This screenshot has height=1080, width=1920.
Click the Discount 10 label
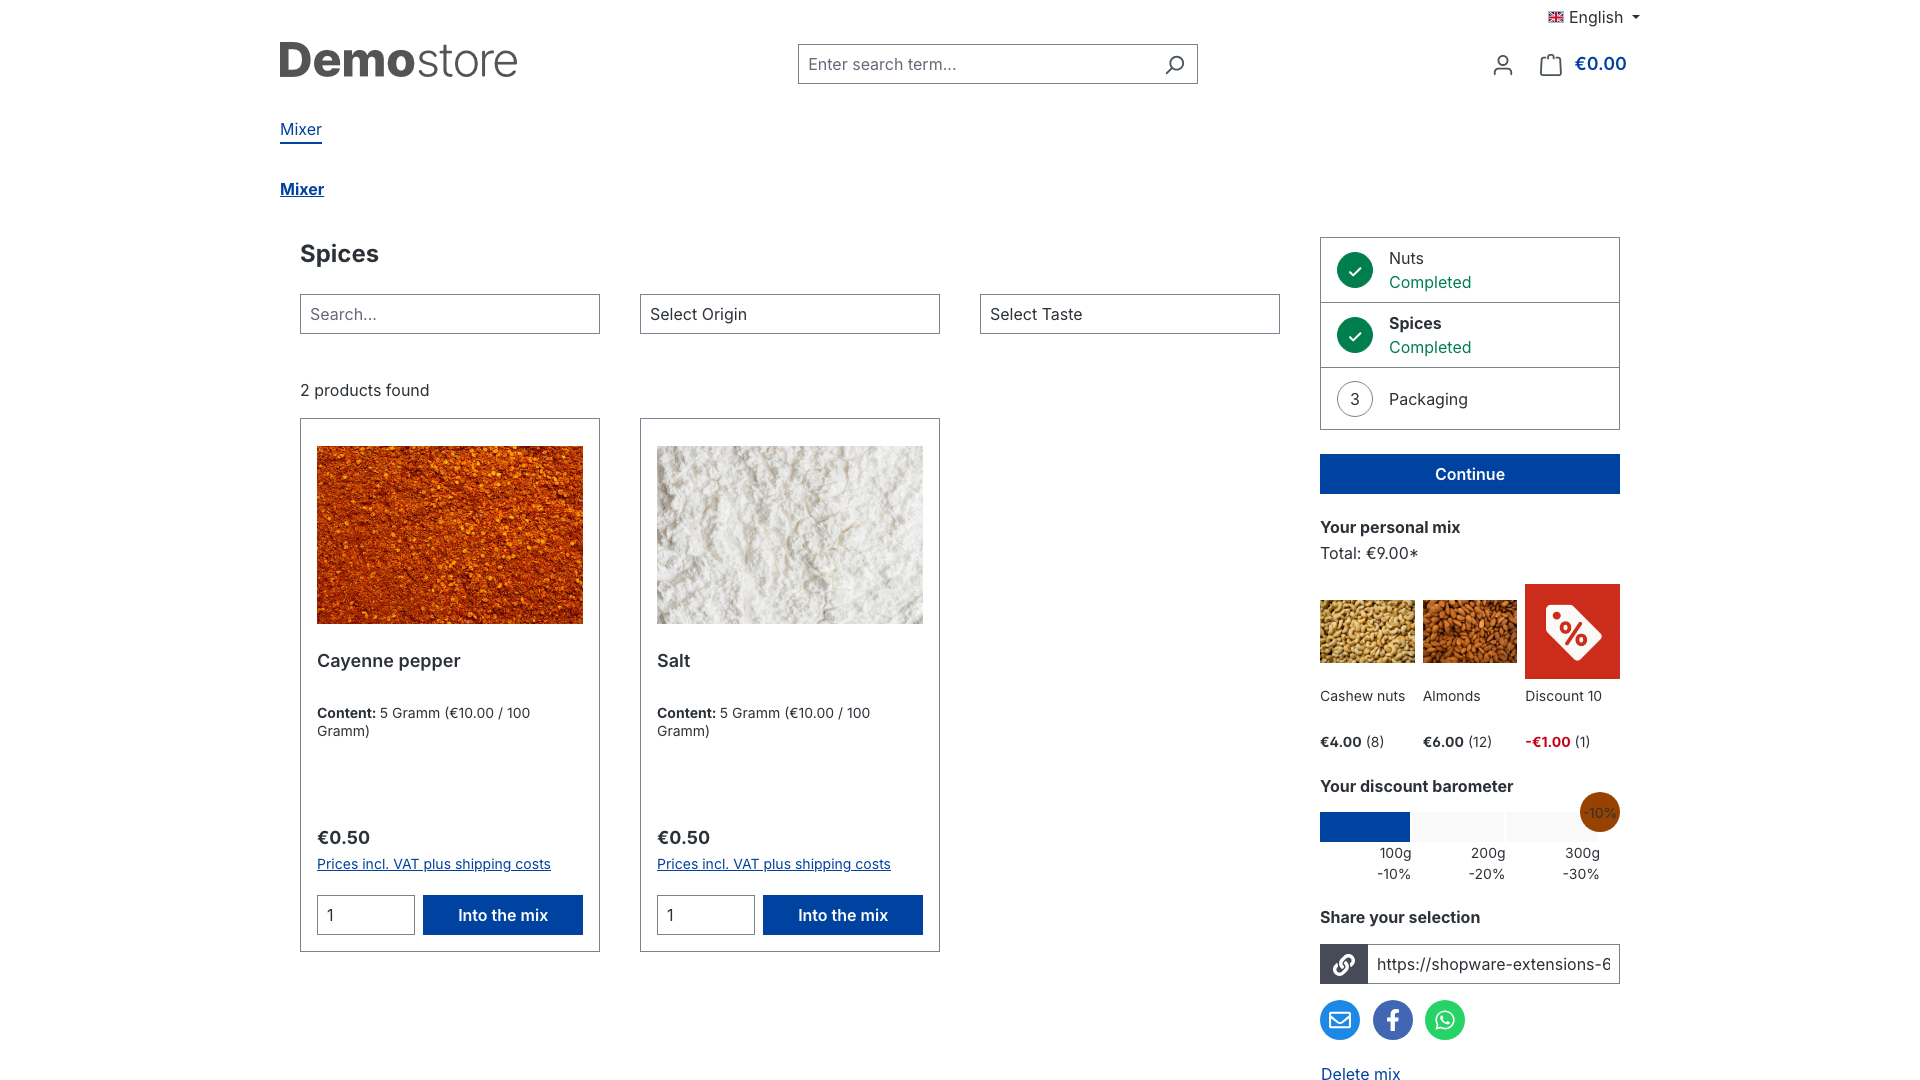click(x=1563, y=696)
